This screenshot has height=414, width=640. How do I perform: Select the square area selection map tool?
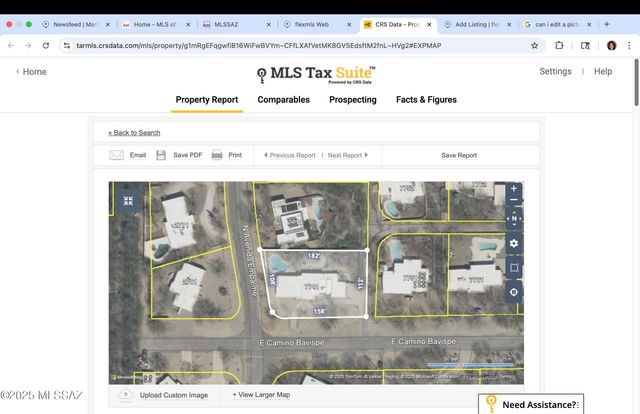click(x=514, y=267)
